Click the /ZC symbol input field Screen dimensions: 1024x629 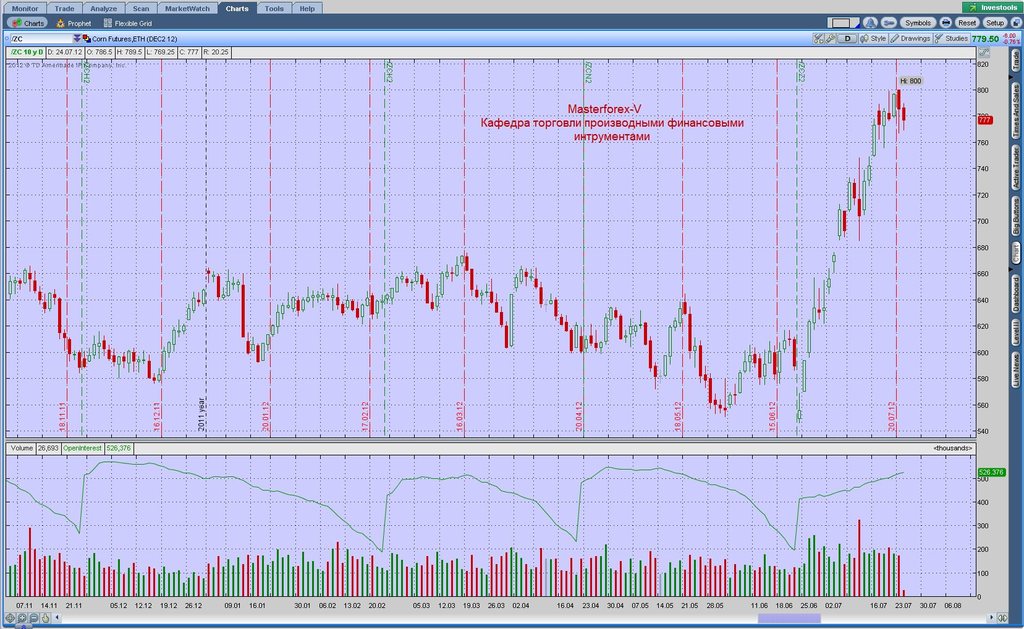[x=40, y=39]
